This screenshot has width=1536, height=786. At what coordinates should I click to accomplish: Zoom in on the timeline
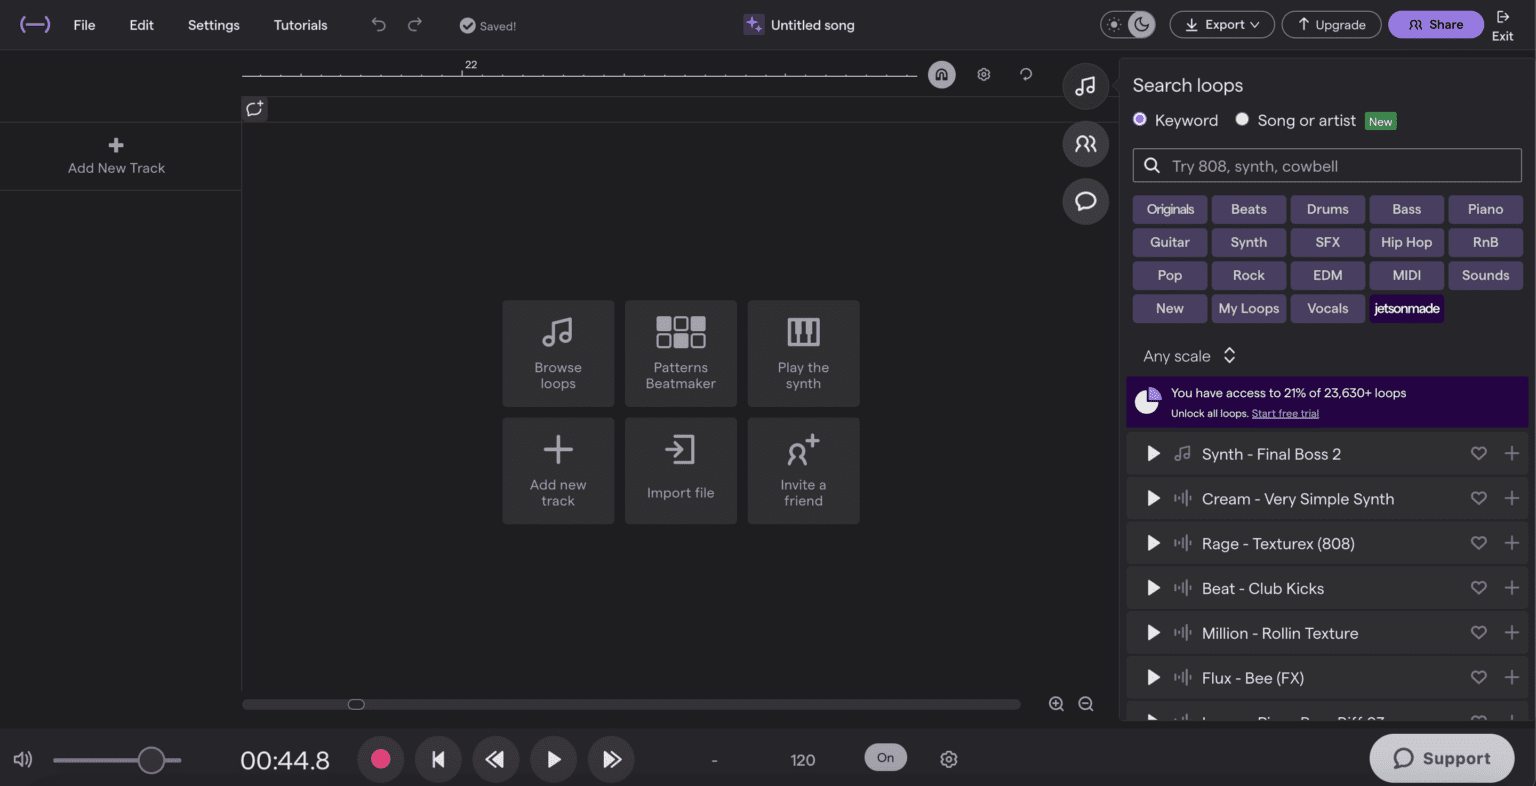(1056, 704)
